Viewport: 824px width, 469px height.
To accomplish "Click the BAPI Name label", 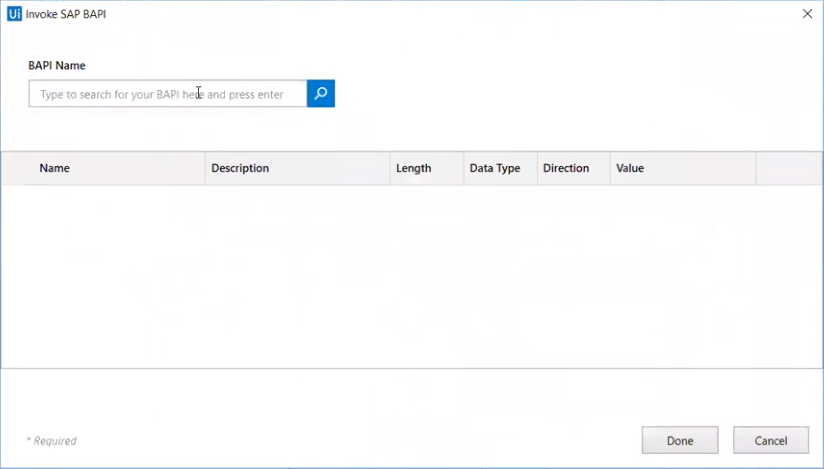I will click(57, 66).
